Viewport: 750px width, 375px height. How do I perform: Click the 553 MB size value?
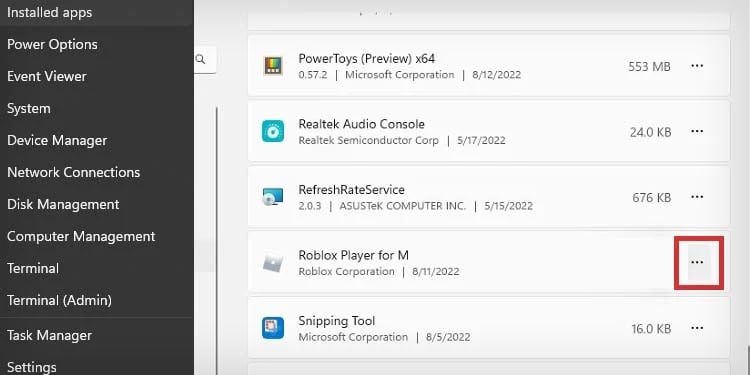point(649,66)
